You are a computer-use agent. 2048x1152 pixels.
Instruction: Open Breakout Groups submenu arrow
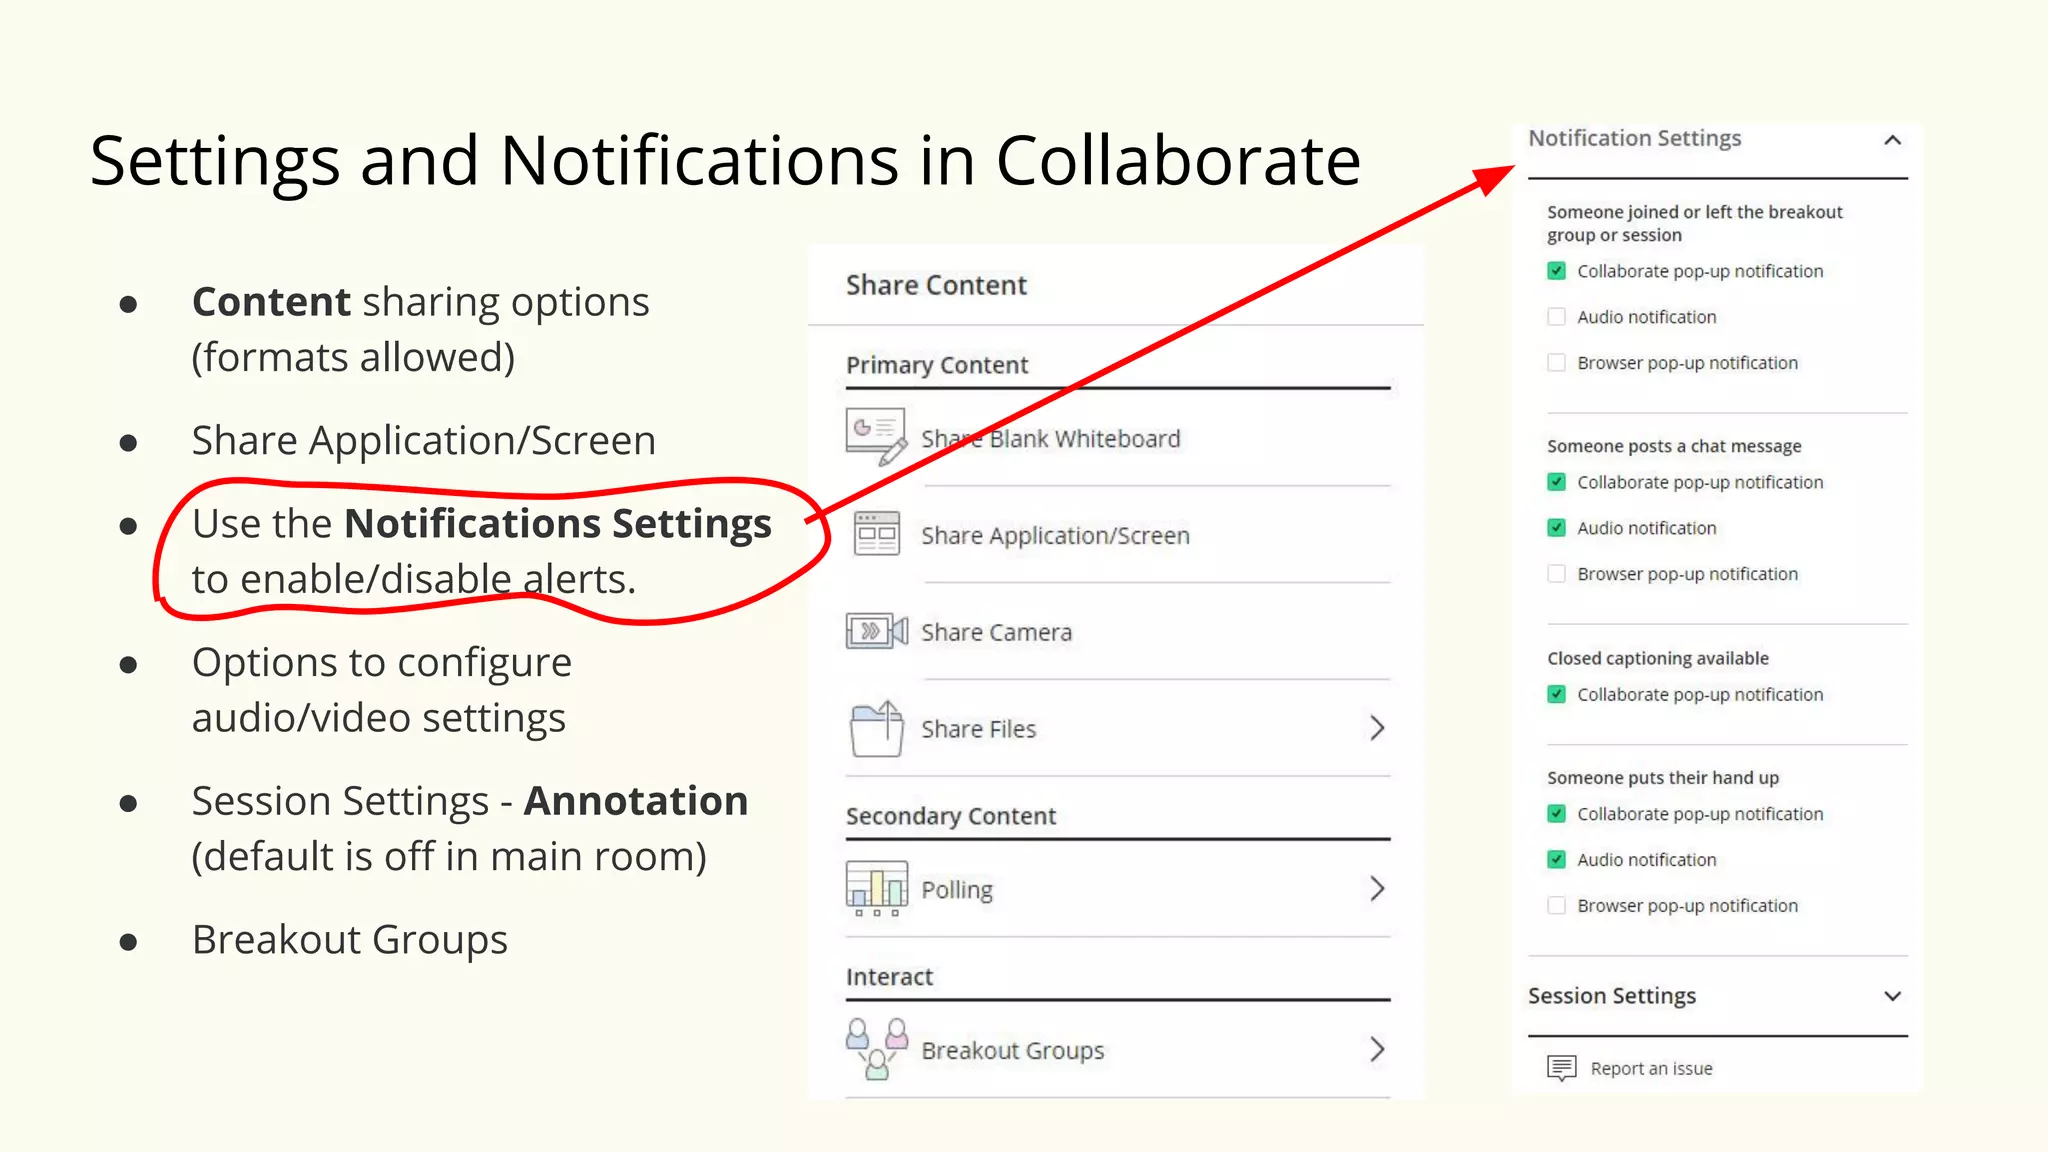pyautogui.click(x=1377, y=1049)
